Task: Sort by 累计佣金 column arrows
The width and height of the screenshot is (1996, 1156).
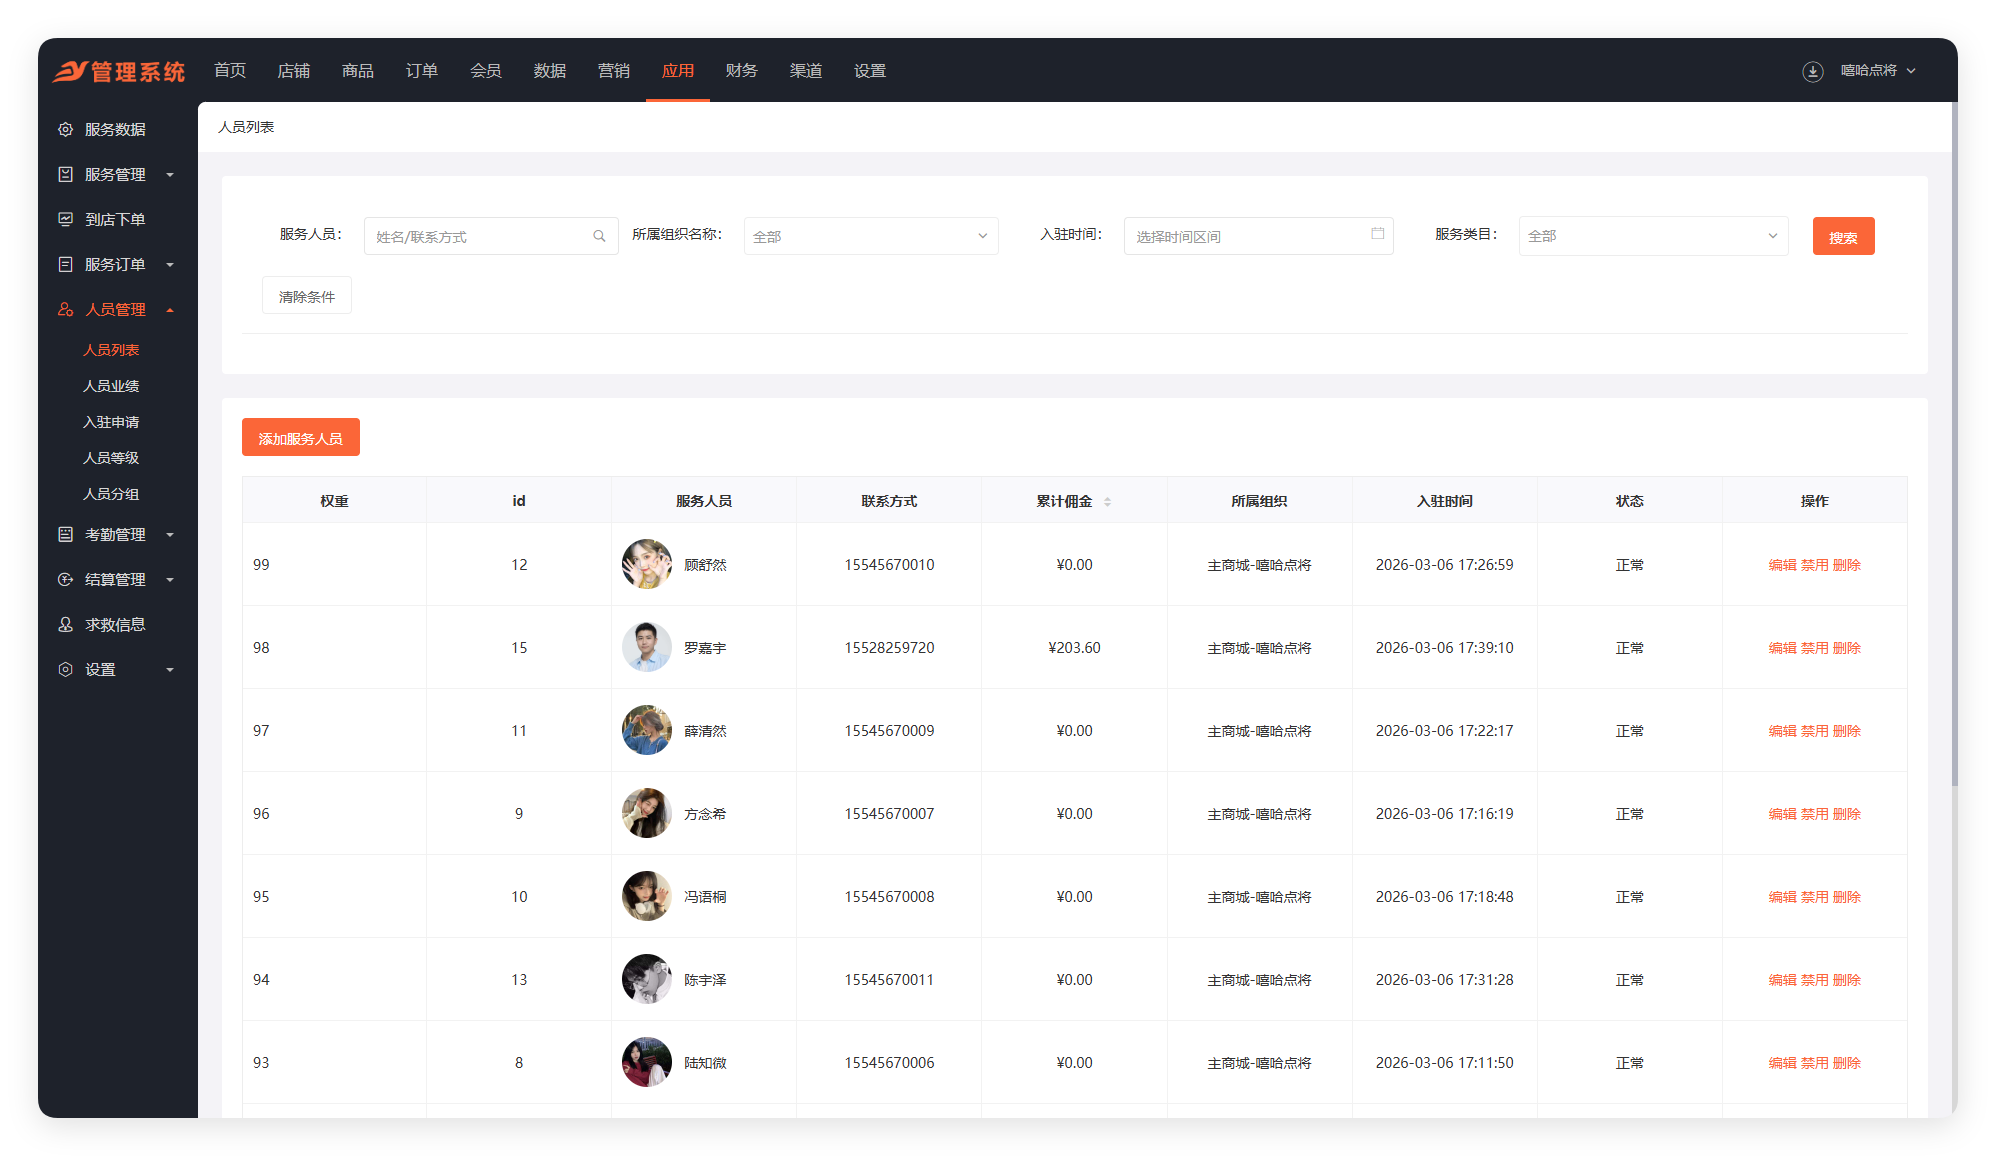Action: (1107, 502)
